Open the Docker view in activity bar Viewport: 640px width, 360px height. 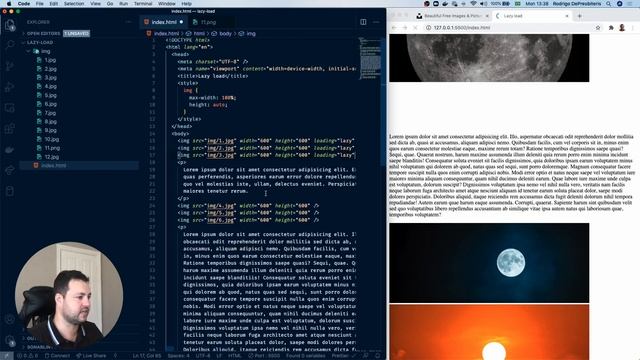[9, 150]
